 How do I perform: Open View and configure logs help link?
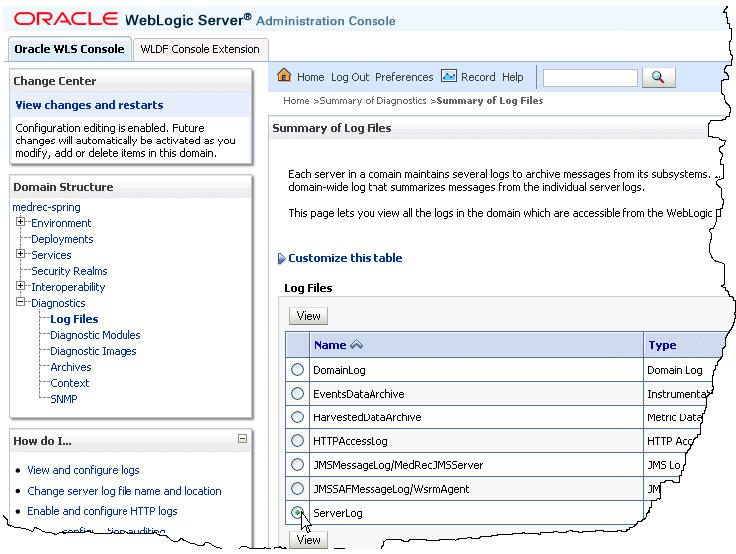point(83,470)
